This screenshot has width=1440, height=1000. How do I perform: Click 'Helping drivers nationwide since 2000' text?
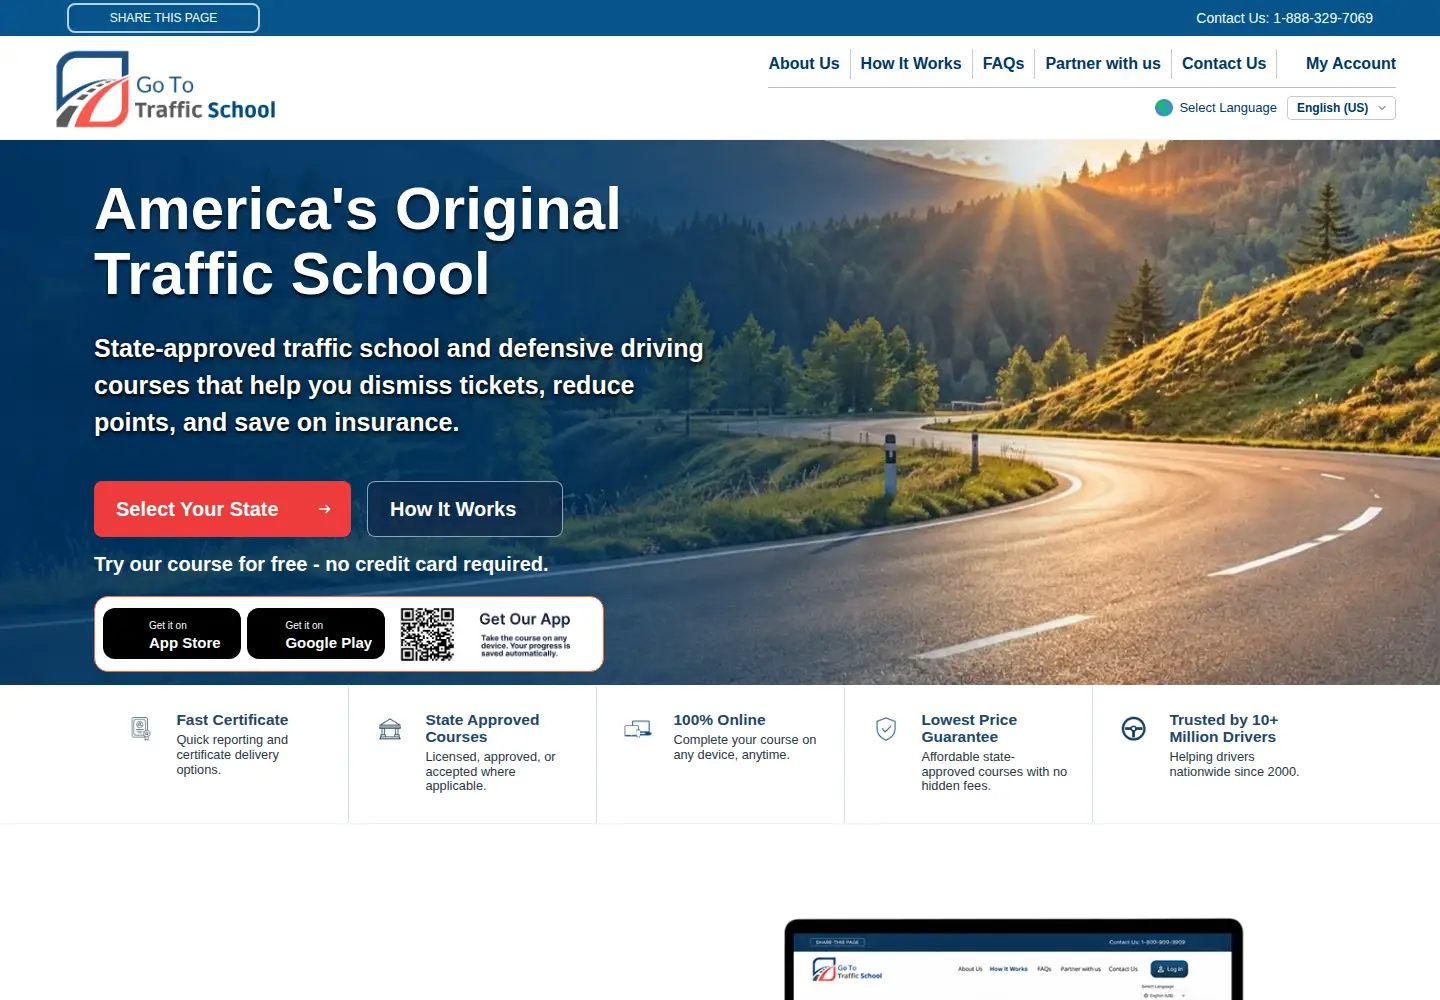1234,764
